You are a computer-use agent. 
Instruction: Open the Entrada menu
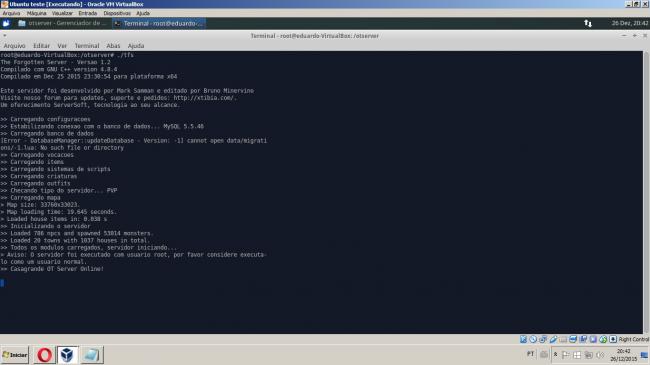pos(87,13)
